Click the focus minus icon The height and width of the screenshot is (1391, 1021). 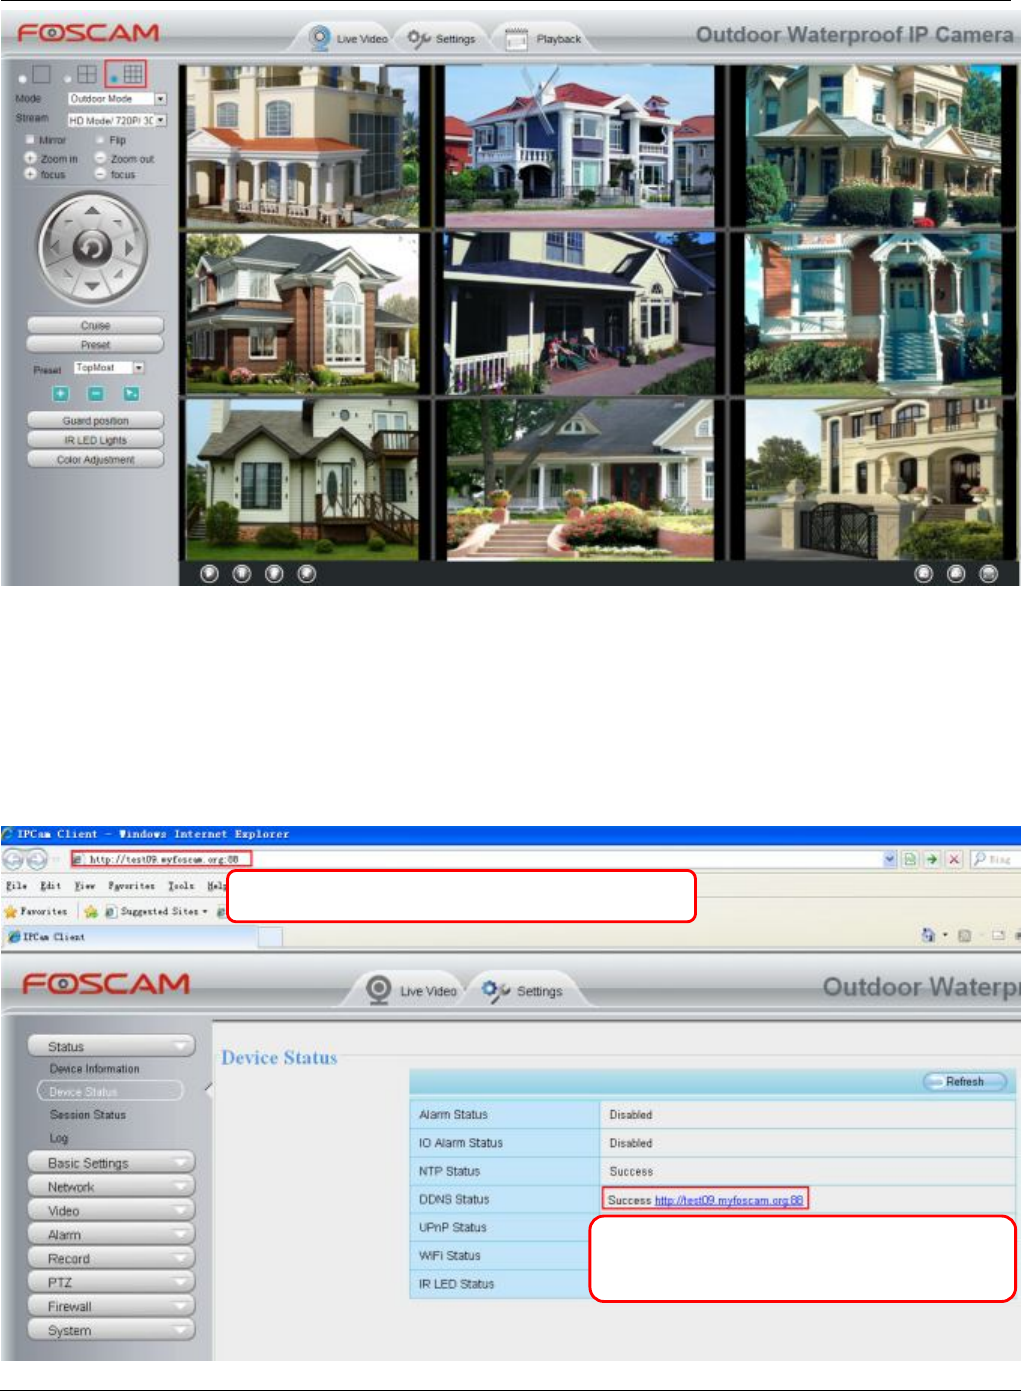click(100, 174)
